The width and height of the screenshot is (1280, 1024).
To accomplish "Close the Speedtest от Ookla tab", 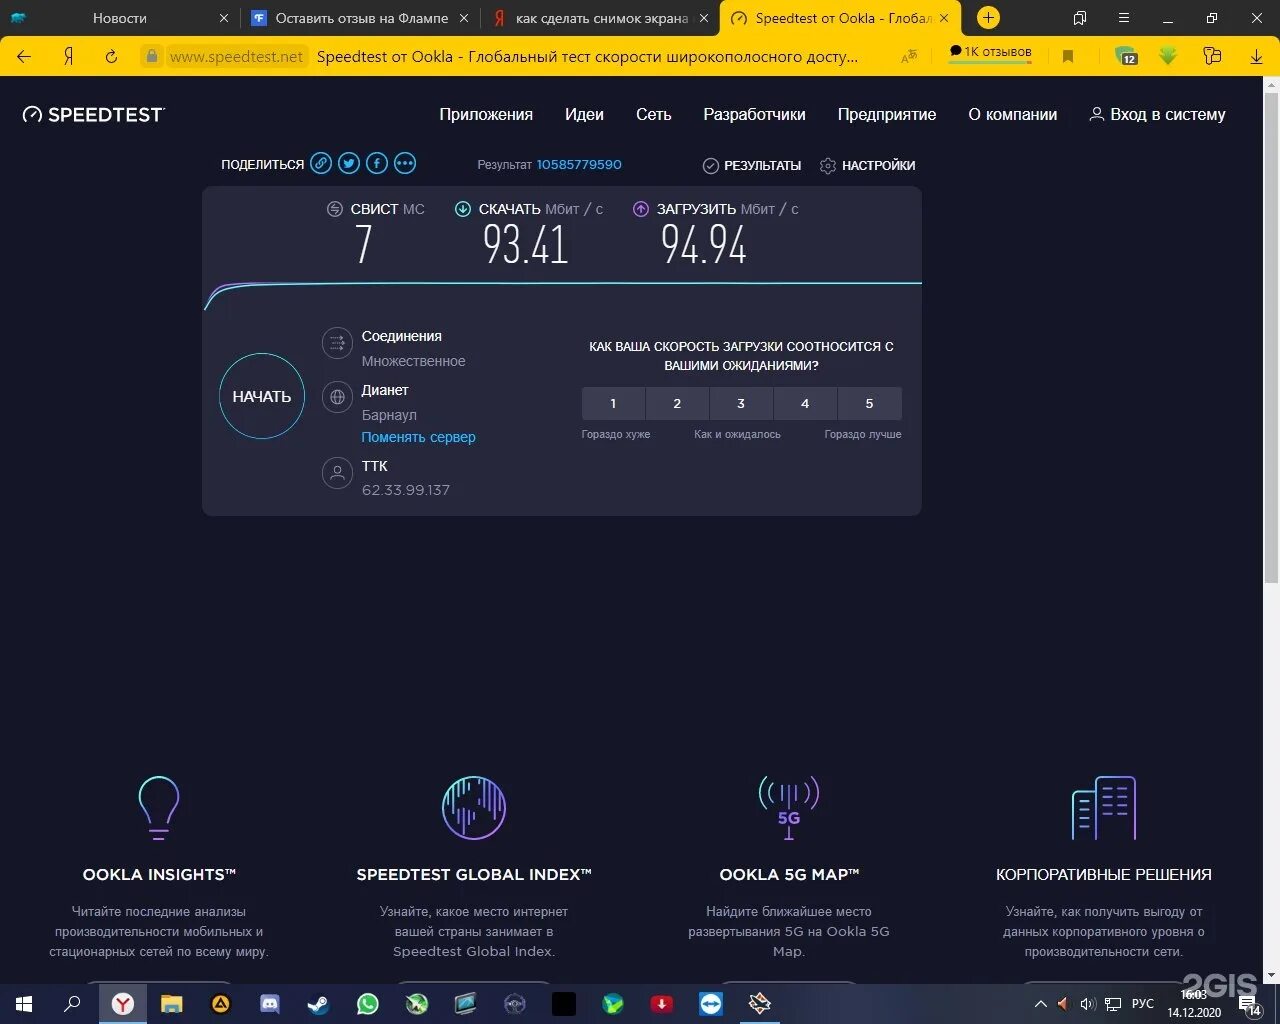I will [944, 18].
